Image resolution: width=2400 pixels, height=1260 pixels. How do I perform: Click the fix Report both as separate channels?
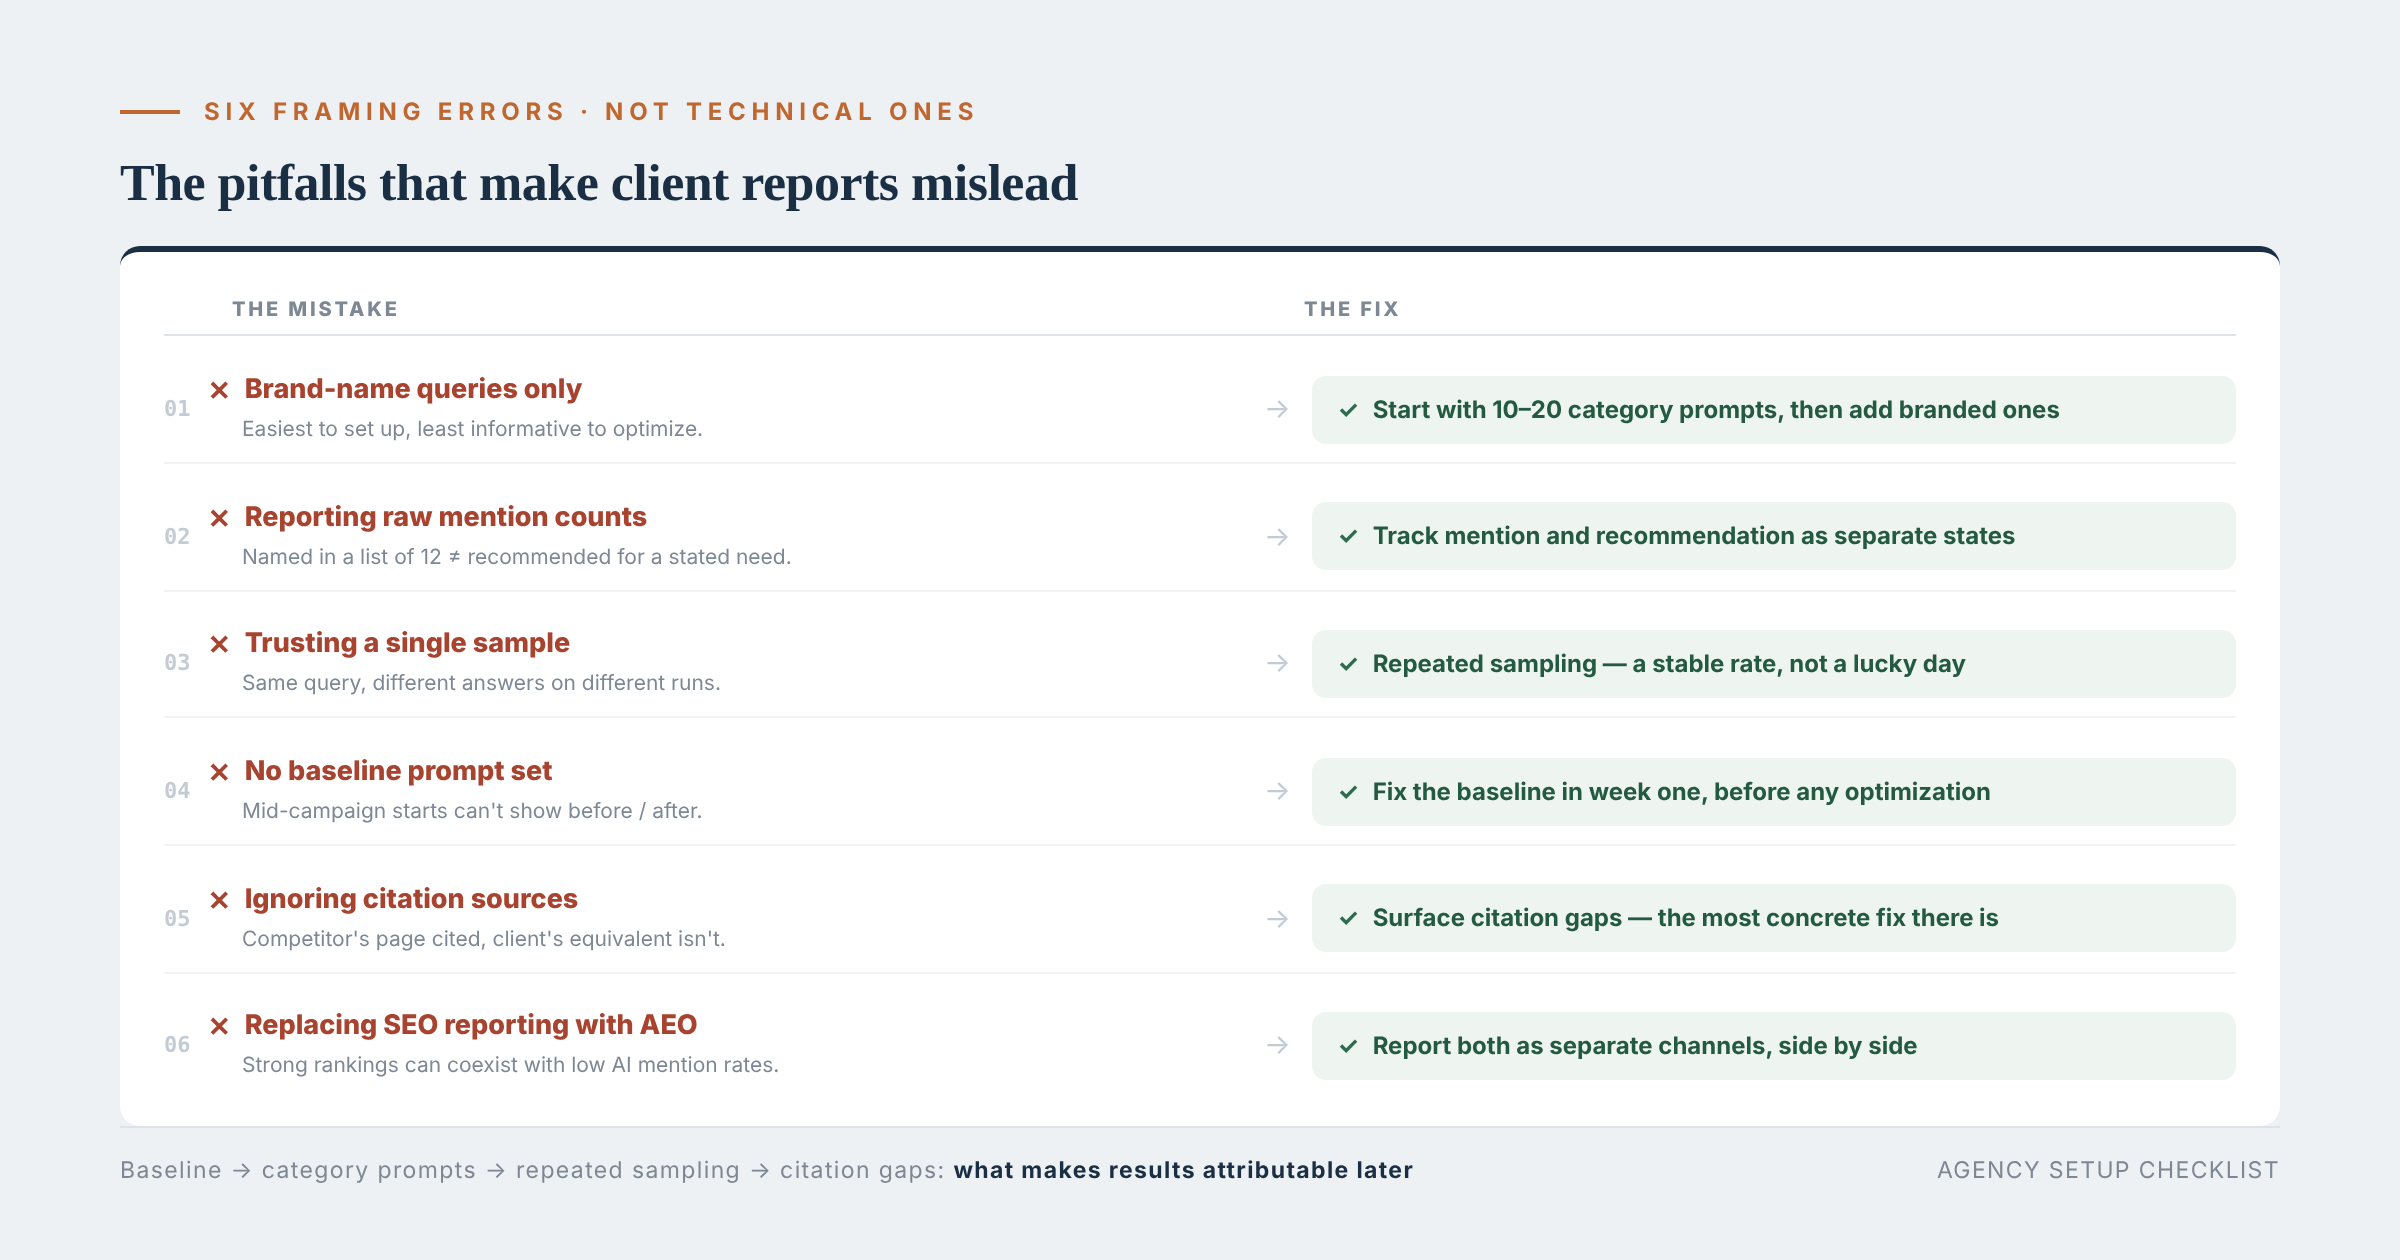1774,1046
